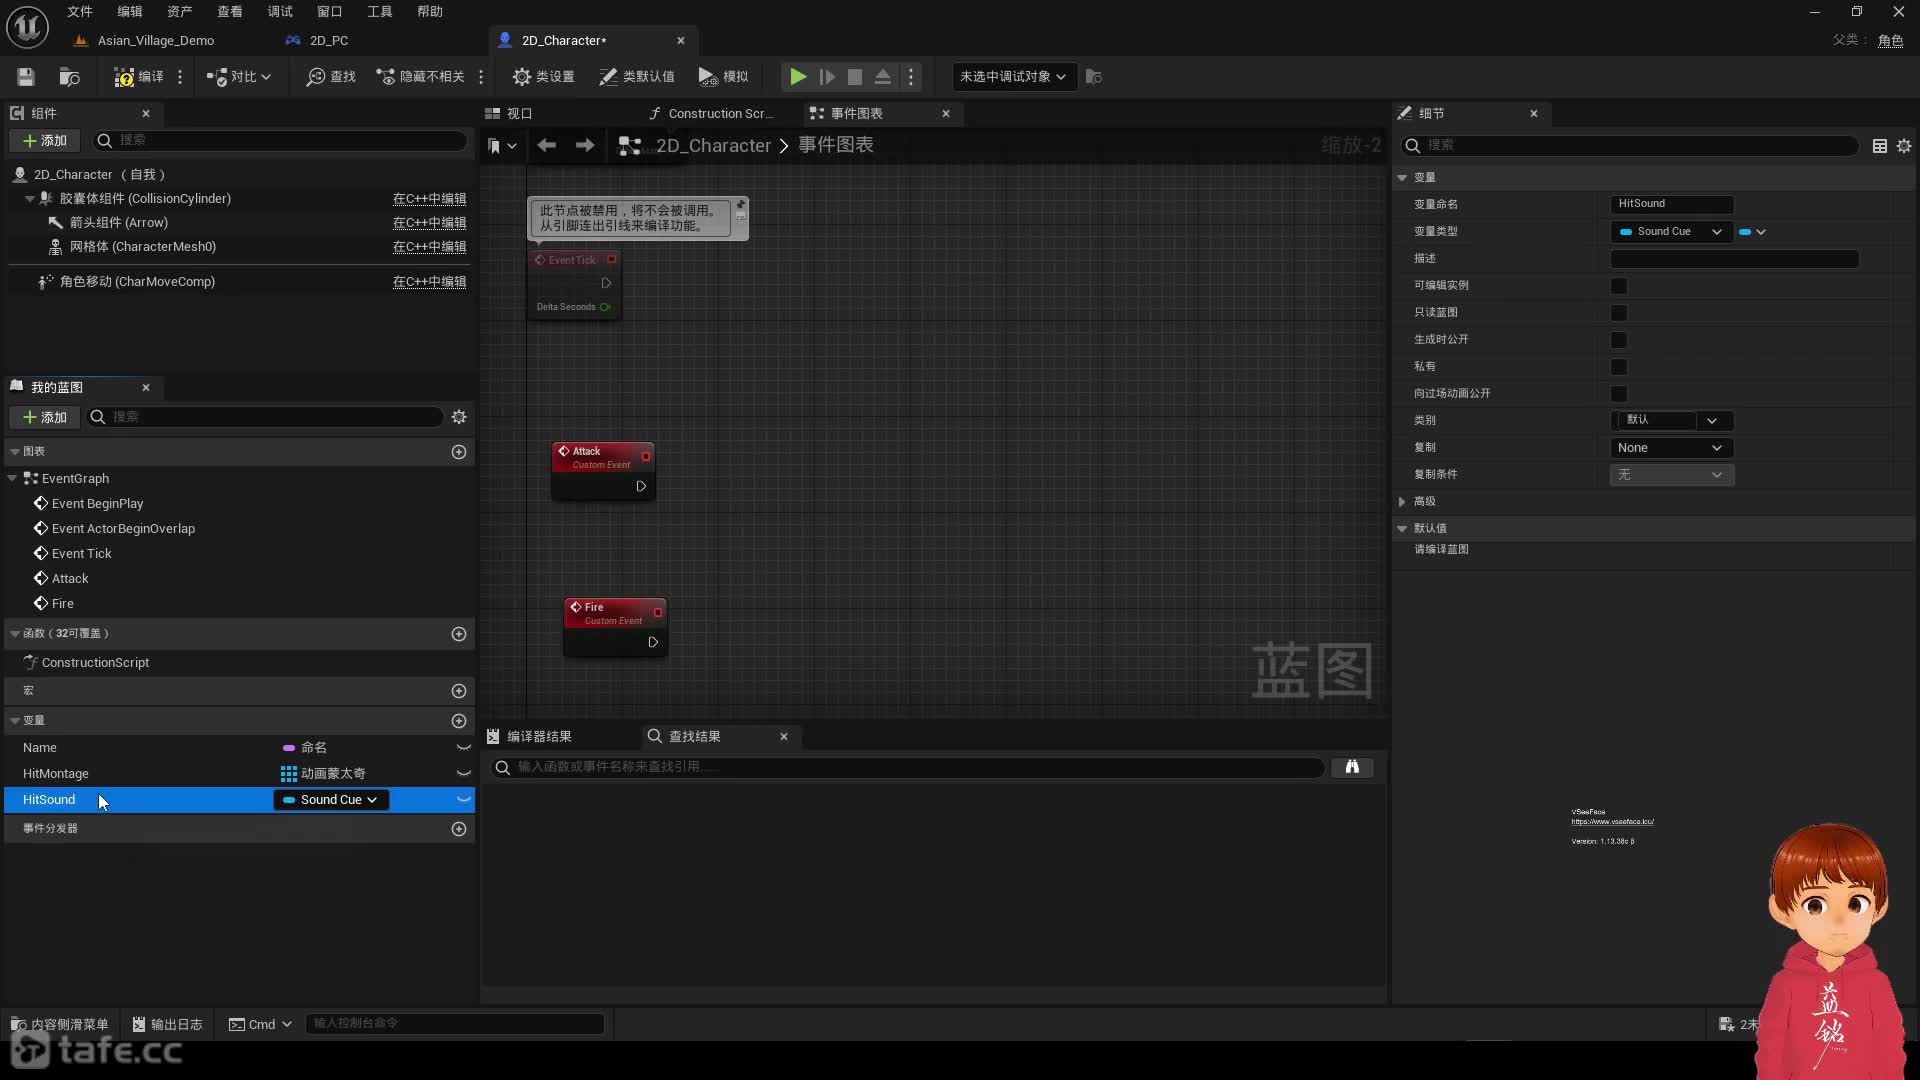Add new macro with 宏 plus icon
This screenshot has height=1080, width=1920.
pos(459,692)
